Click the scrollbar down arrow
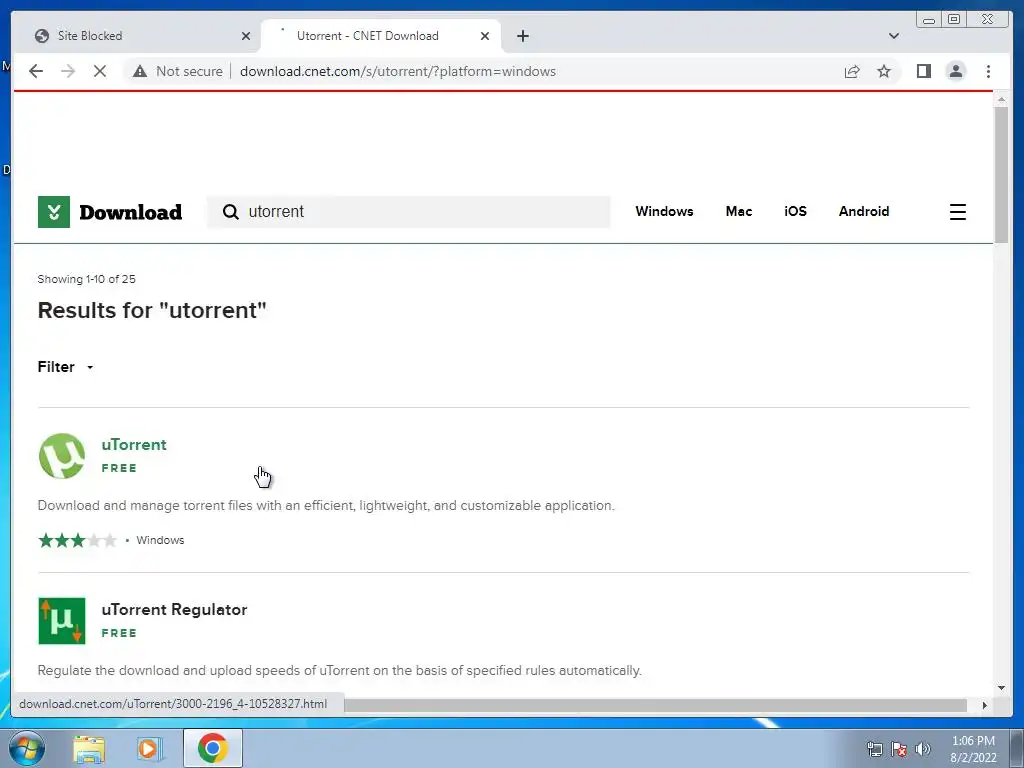1024x768 pixels. coord(1001,688)
